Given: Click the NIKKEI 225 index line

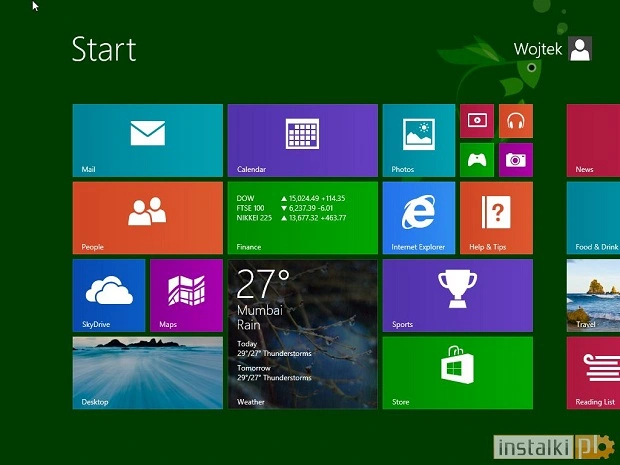Looking at the screenshot, I should 291,218.
